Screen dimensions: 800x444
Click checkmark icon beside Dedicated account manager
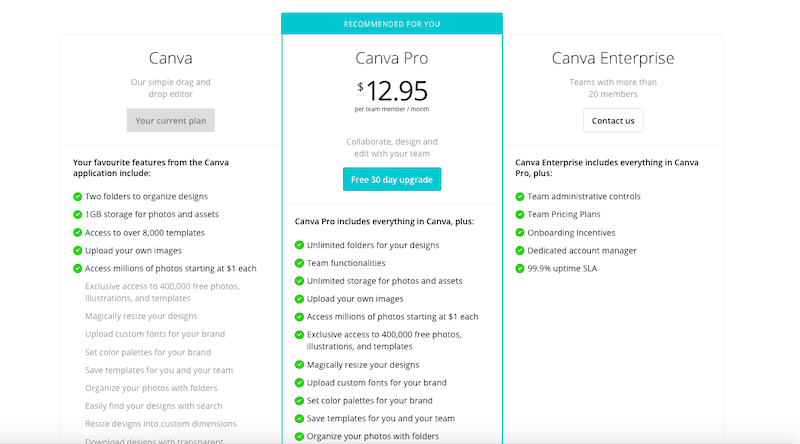click(x=520, y=251)
